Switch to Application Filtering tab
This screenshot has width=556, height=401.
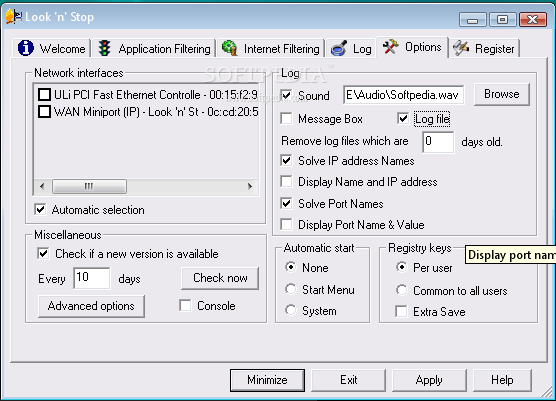pyautogui.click(x=154, y=48)
